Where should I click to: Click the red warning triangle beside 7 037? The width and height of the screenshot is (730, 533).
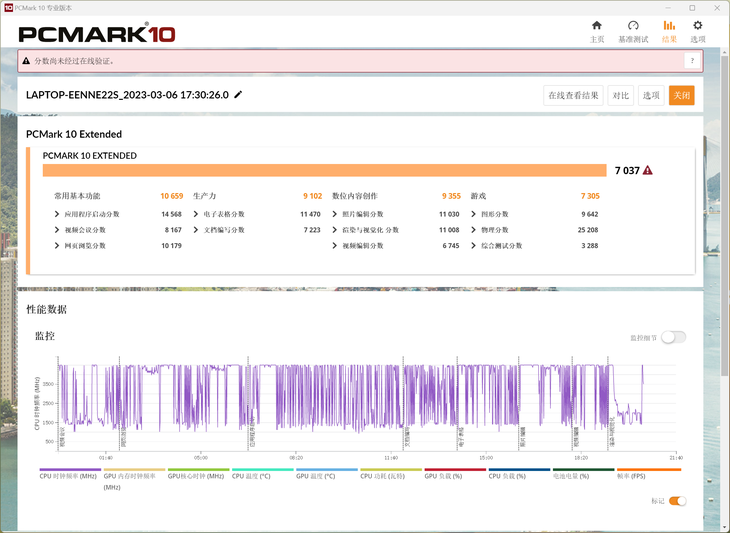point(647,170)
